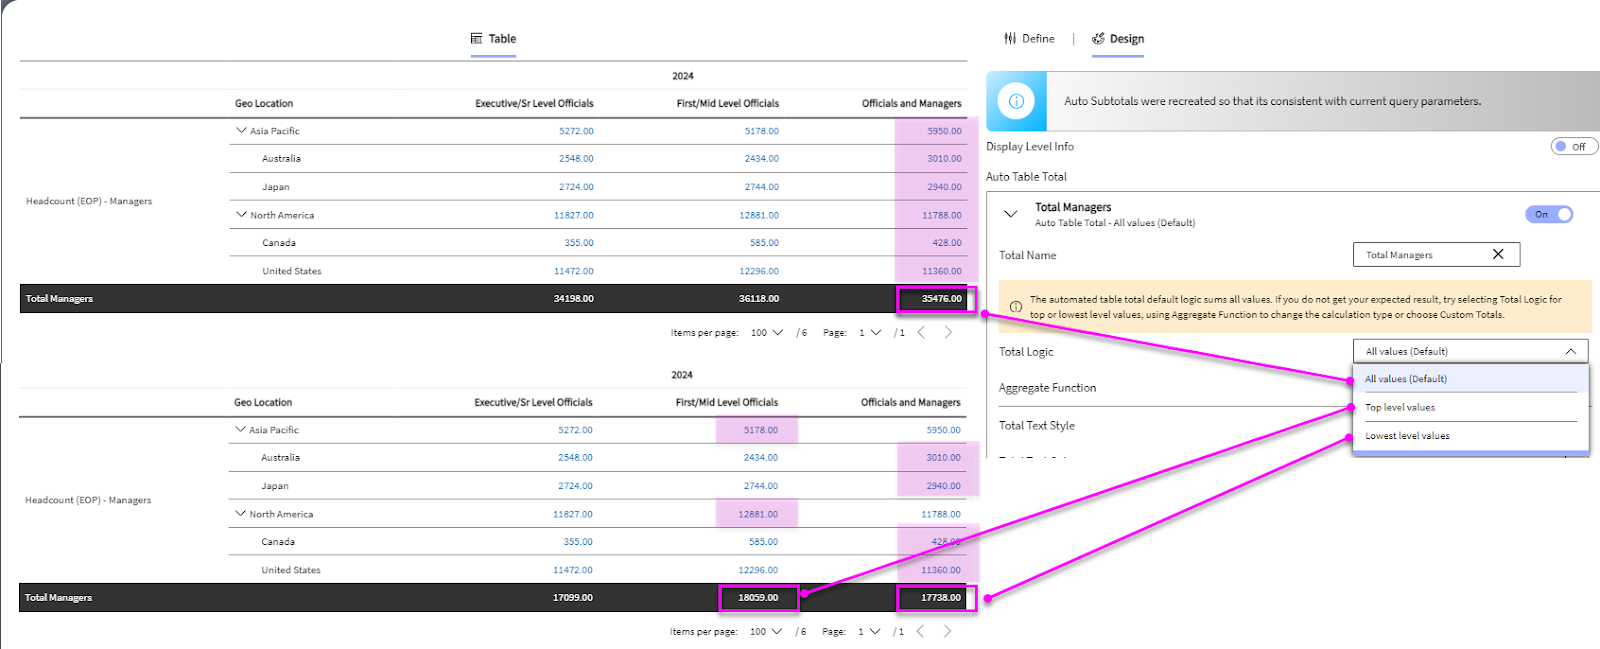The width and height of the screenshot is (1600, 649).
Task: Turn off the Total Managers toggle
Action: click(x=1549, y=214)
